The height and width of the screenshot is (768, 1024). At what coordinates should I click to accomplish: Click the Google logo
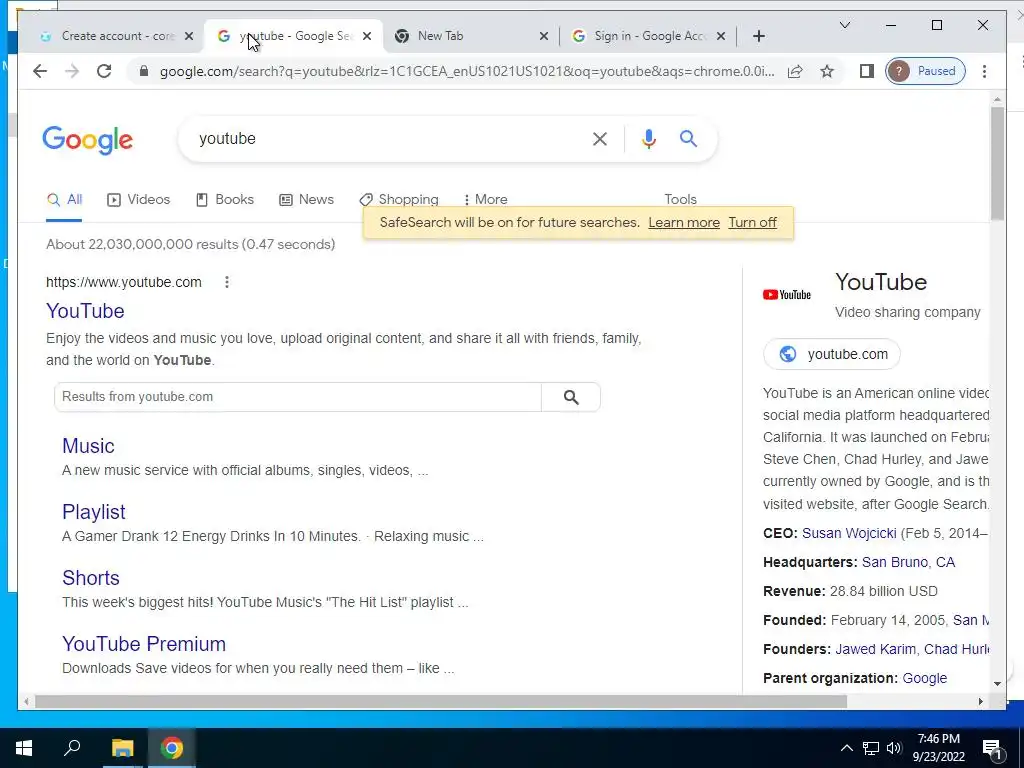click(x=88, y=140)
